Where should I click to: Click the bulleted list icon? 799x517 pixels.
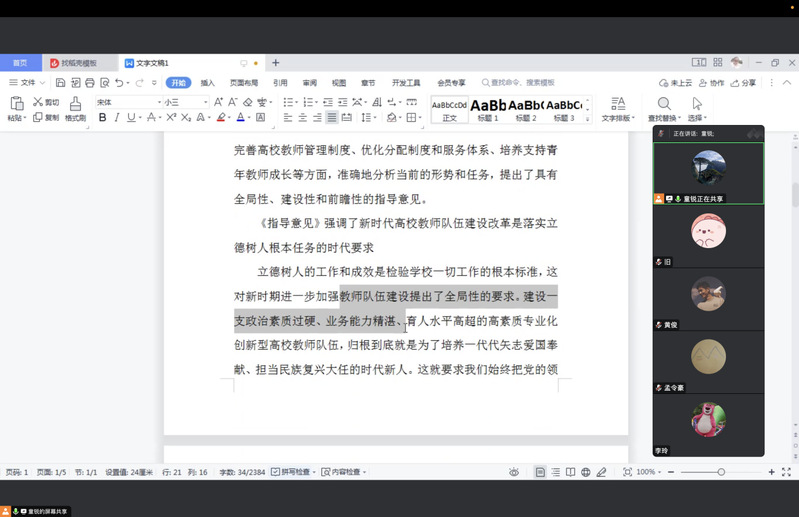[288, 102]
